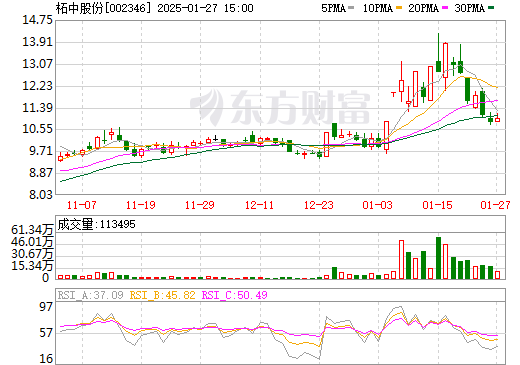Click the 01-03 date axis label
The image size is (520, 365).
(378, 205)
